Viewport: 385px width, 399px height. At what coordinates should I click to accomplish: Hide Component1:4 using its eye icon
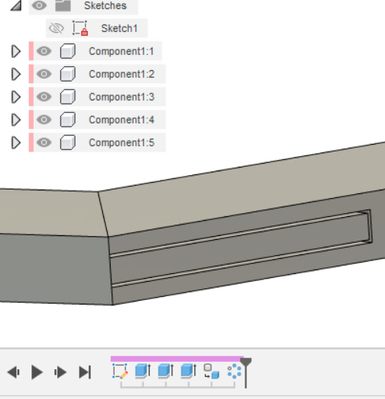pyautogui.click(x=44, y=119)
